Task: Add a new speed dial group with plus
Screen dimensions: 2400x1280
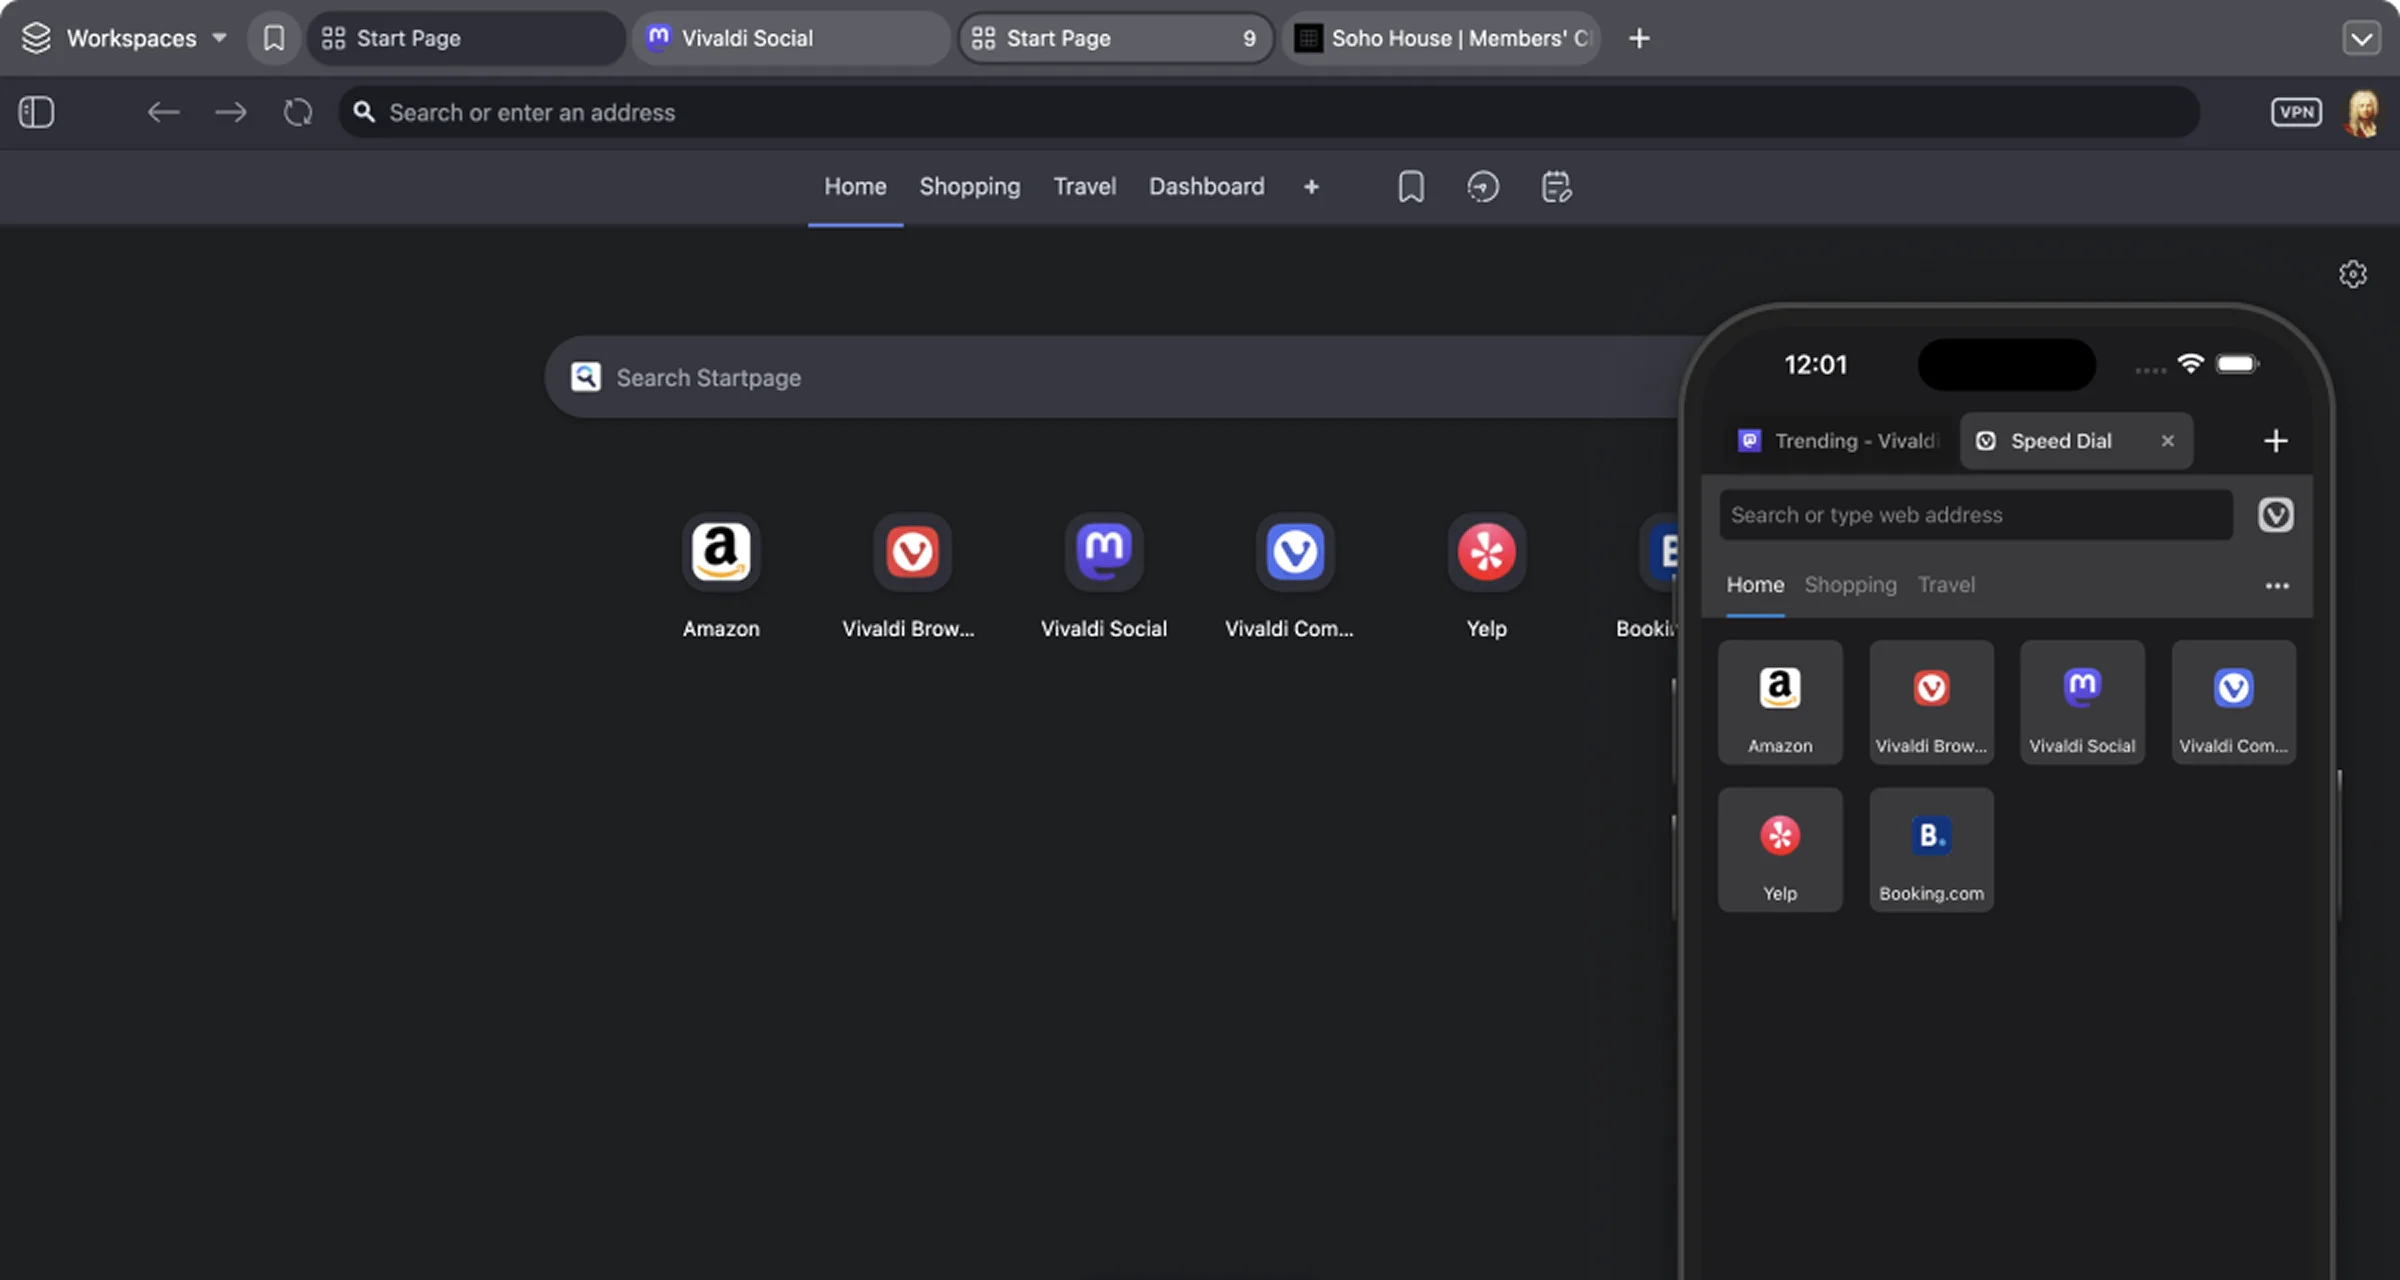Action: pos(1311,187)
